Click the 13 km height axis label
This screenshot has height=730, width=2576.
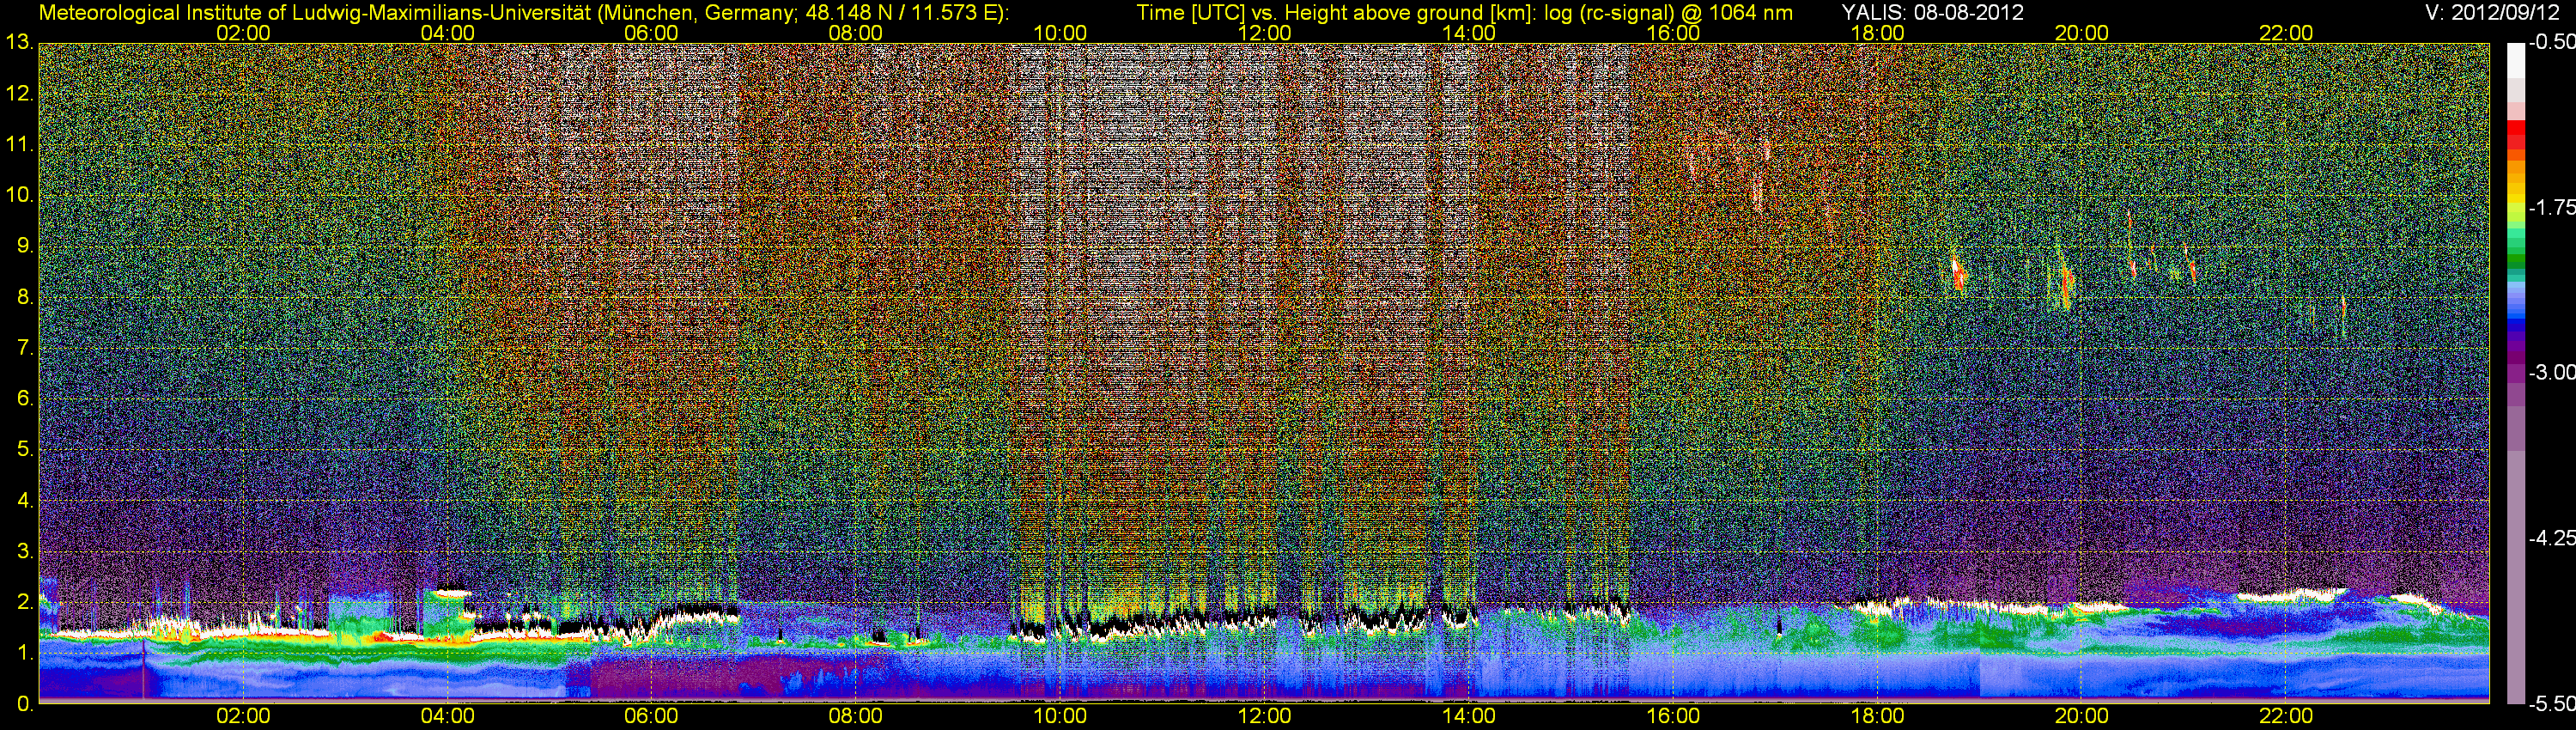[19, 43]
